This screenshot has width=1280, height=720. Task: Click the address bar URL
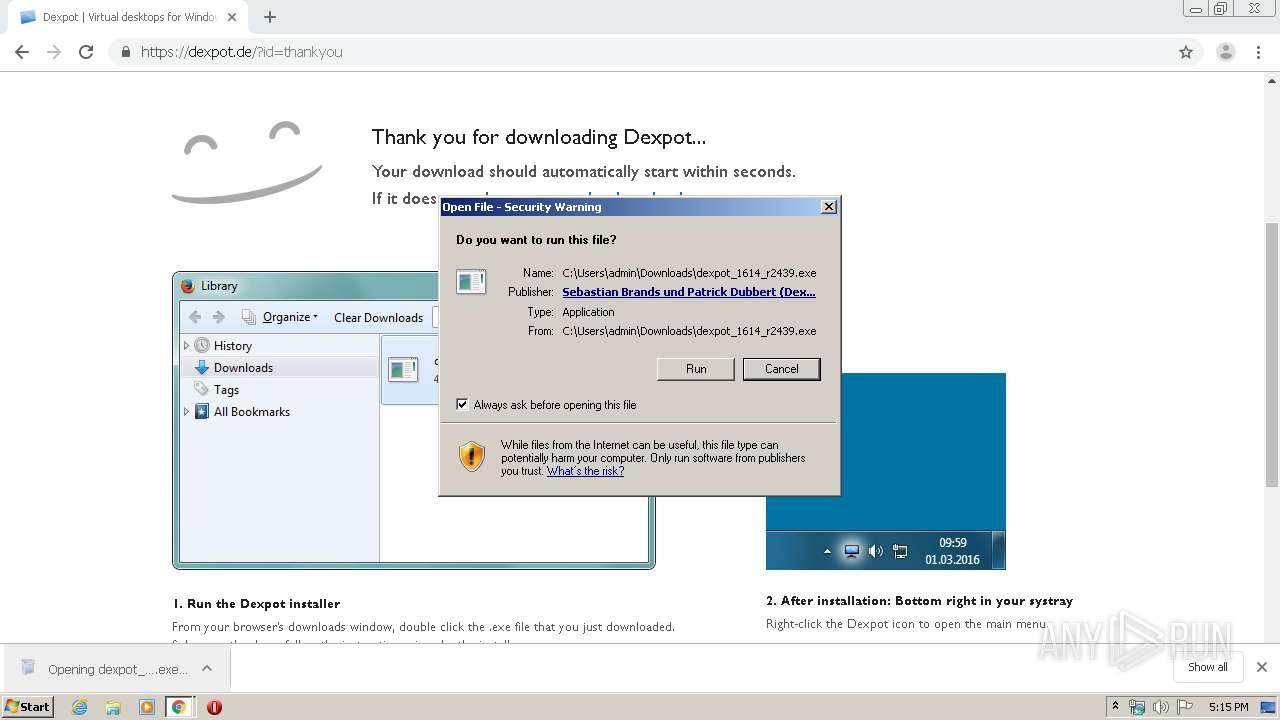pos(242,52)
